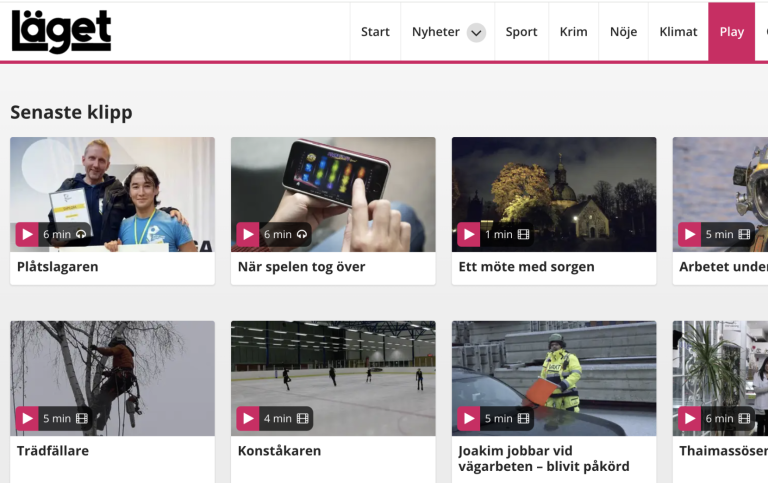Viewport: 768px width, 483px height.
Task: Play the Konståkaren clip
Action: (x=248, y=419)
